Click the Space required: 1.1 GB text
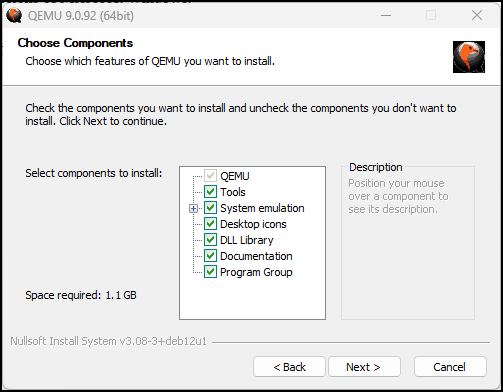 (81, 295)
